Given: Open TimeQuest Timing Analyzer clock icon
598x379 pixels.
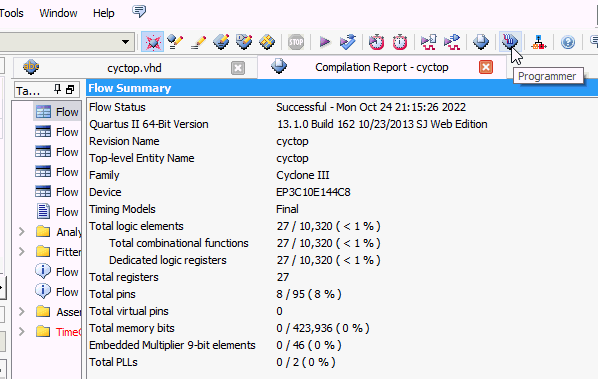Looking at the screenshot, I should pyautogui.click(x=376, y=42).
